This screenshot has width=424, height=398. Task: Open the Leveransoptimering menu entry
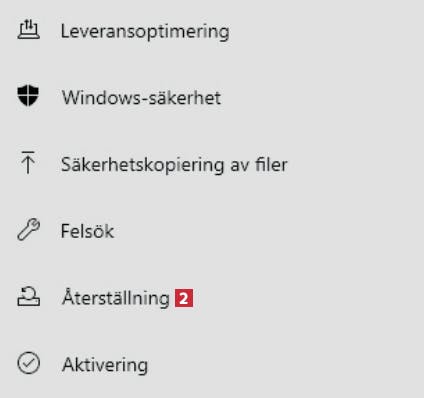coord(212,31)
